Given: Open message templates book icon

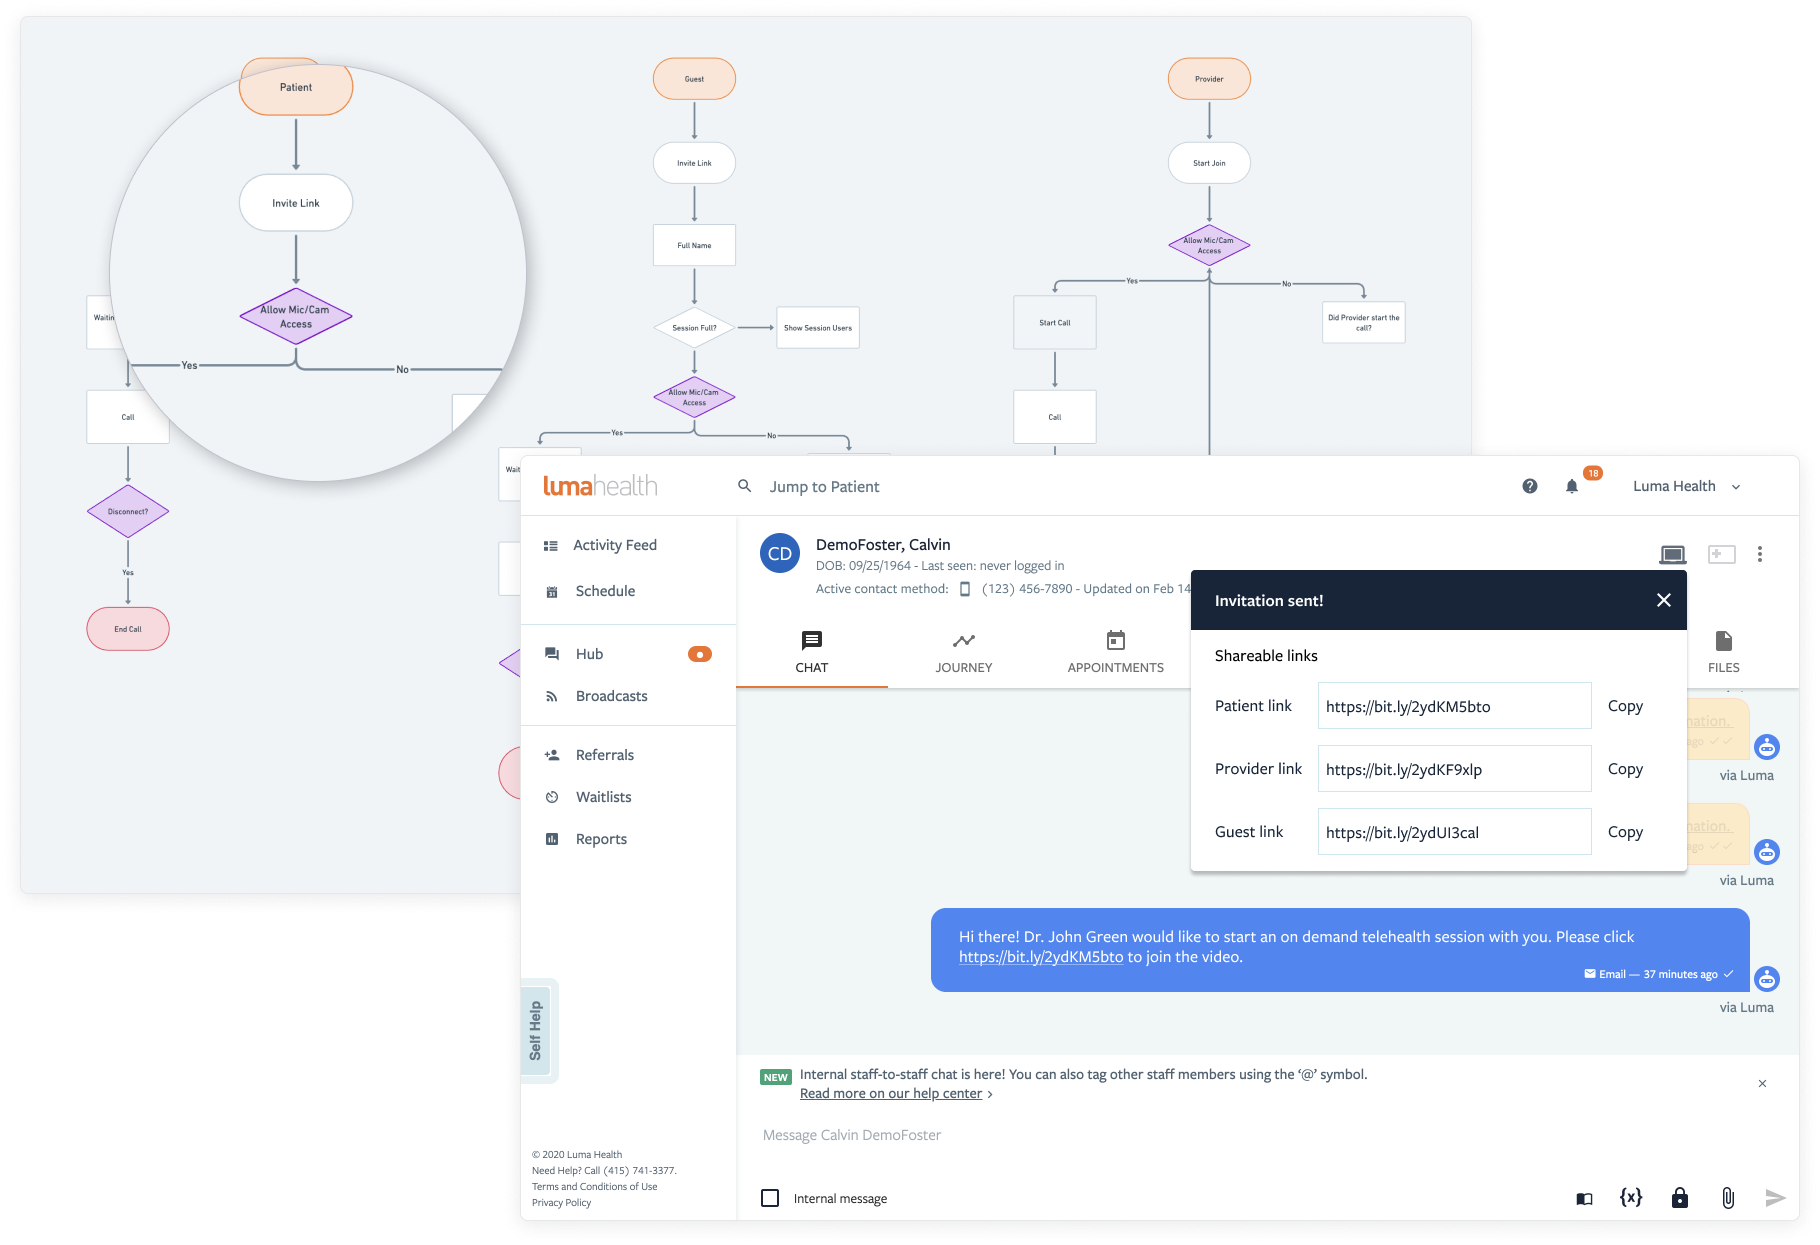Looking at the screenshot, I should click(1584, 1199).
